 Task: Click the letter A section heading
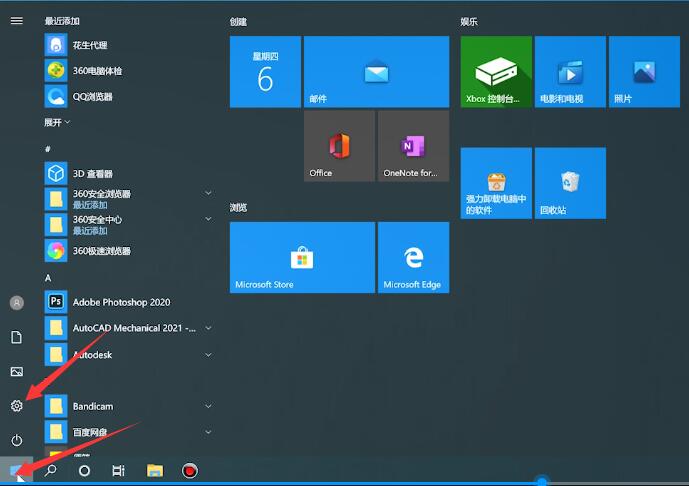[x=48, y=278]
